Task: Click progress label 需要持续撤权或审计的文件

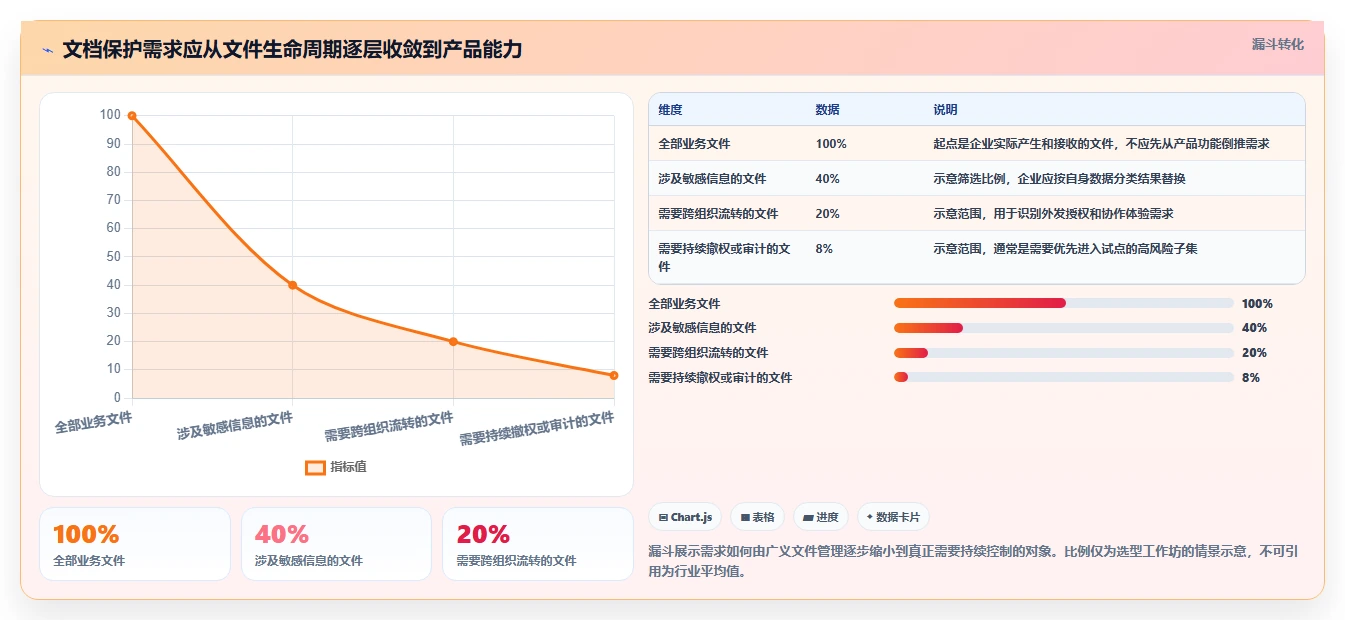Action: click(720, 377)
